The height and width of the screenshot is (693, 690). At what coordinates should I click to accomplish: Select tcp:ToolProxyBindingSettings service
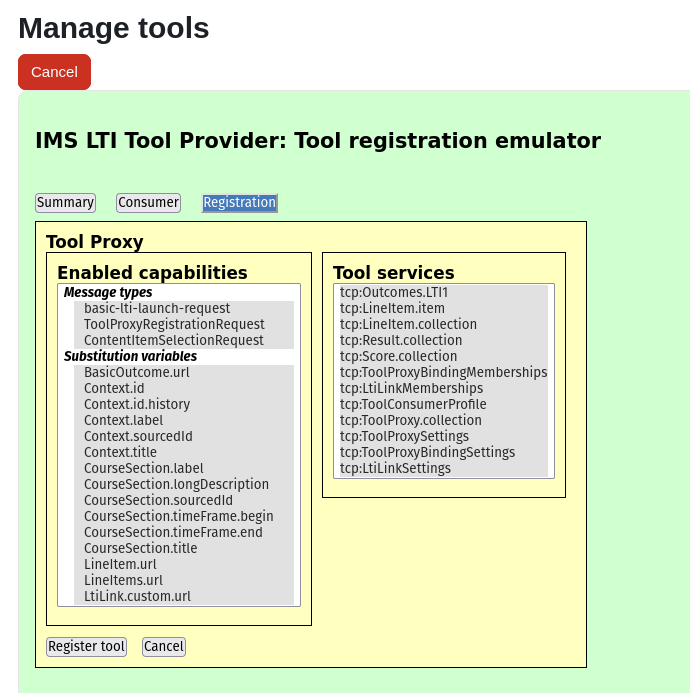pyautogui.click(x=444, y=452)
